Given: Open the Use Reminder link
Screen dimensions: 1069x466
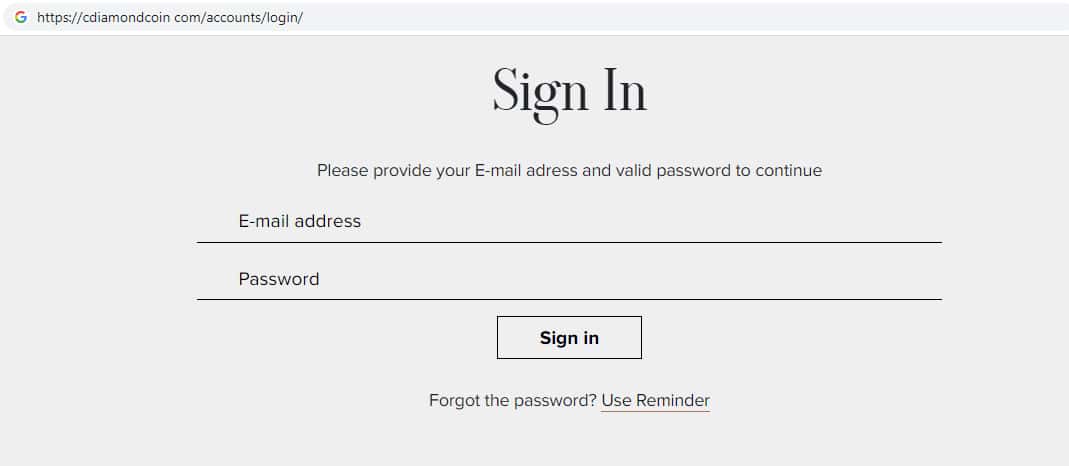Looking at the screenshot, I should coord(655,401).
